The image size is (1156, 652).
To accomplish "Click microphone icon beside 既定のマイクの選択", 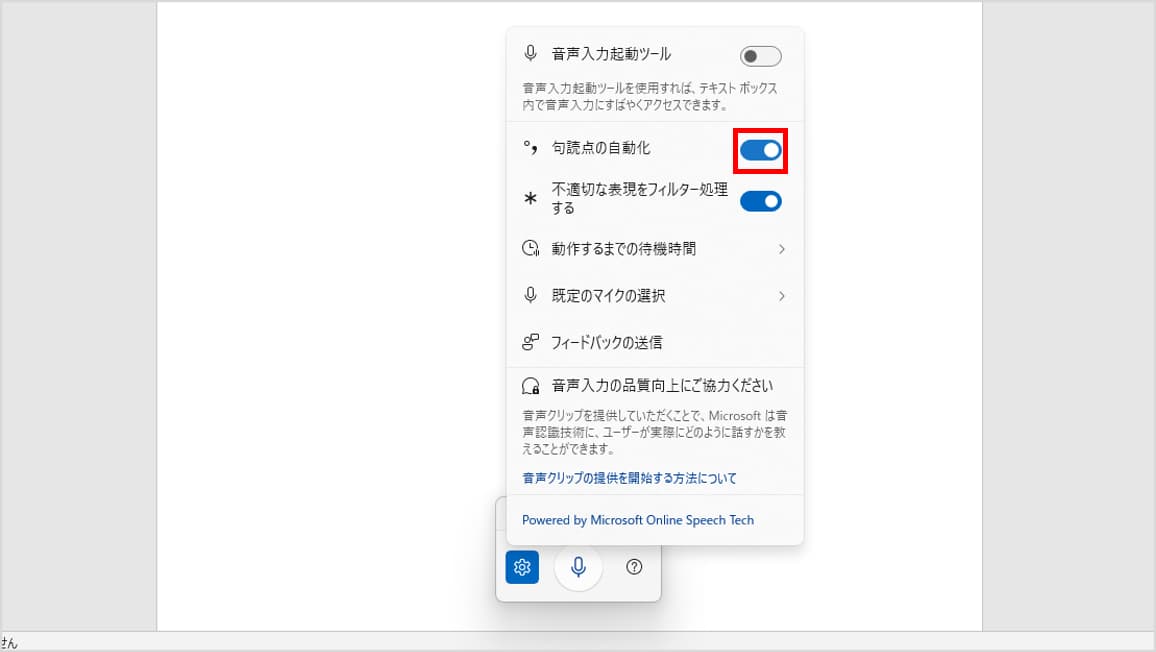I will (x=530, y=296).
